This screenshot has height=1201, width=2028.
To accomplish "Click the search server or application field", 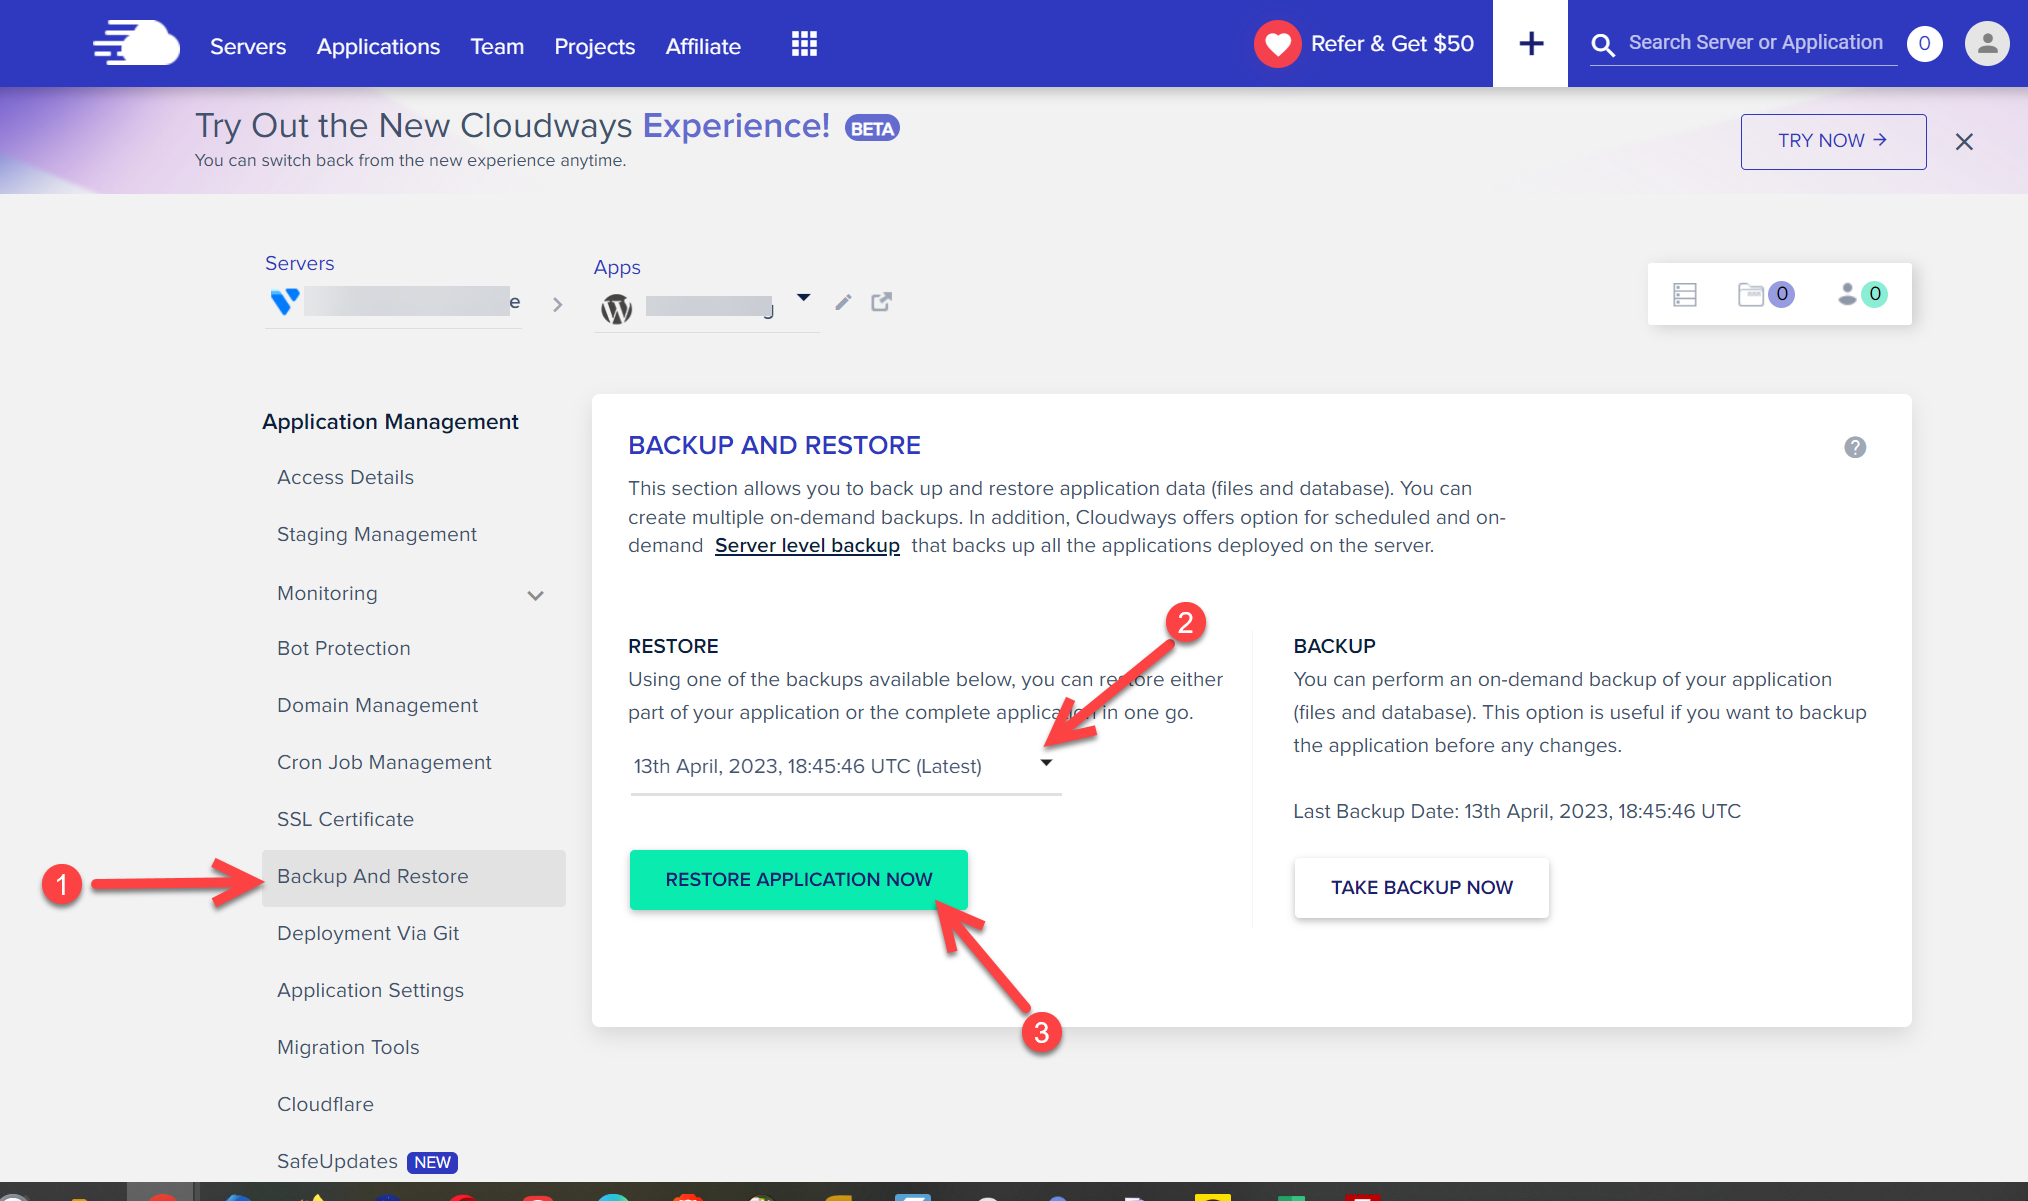I will point(1755,43).
